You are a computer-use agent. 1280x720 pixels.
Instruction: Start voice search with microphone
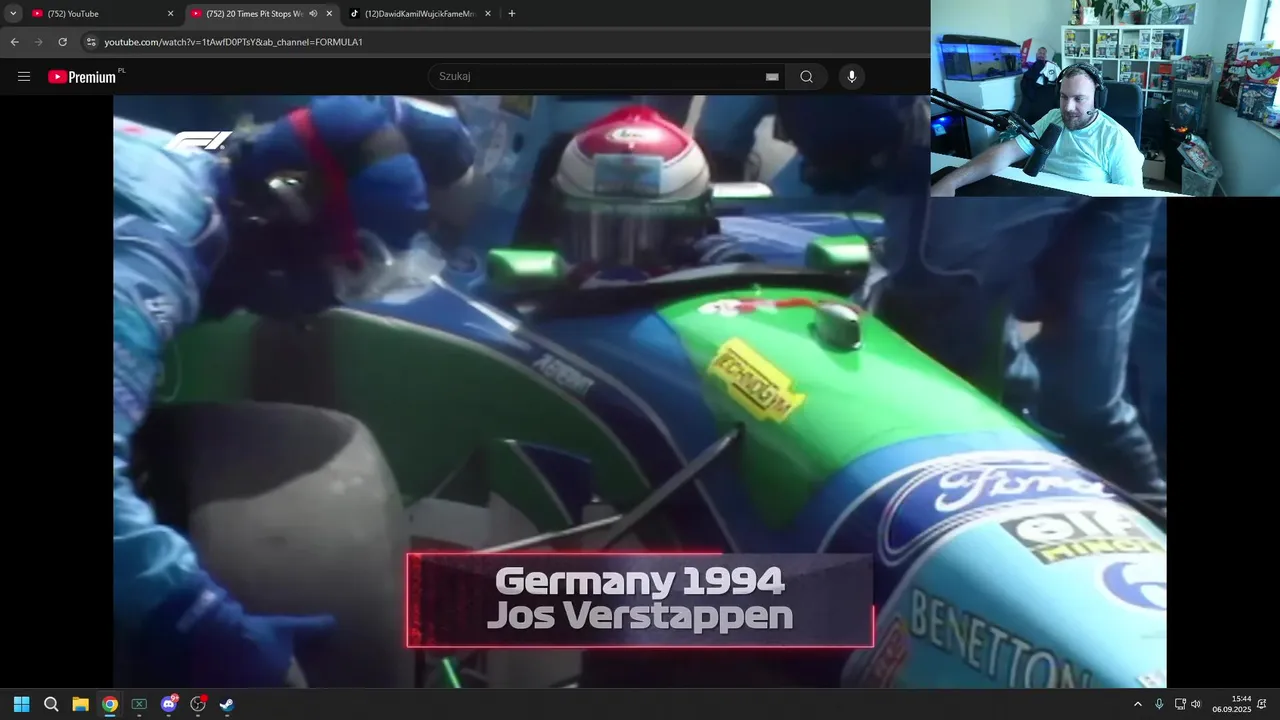coord(852,77)
